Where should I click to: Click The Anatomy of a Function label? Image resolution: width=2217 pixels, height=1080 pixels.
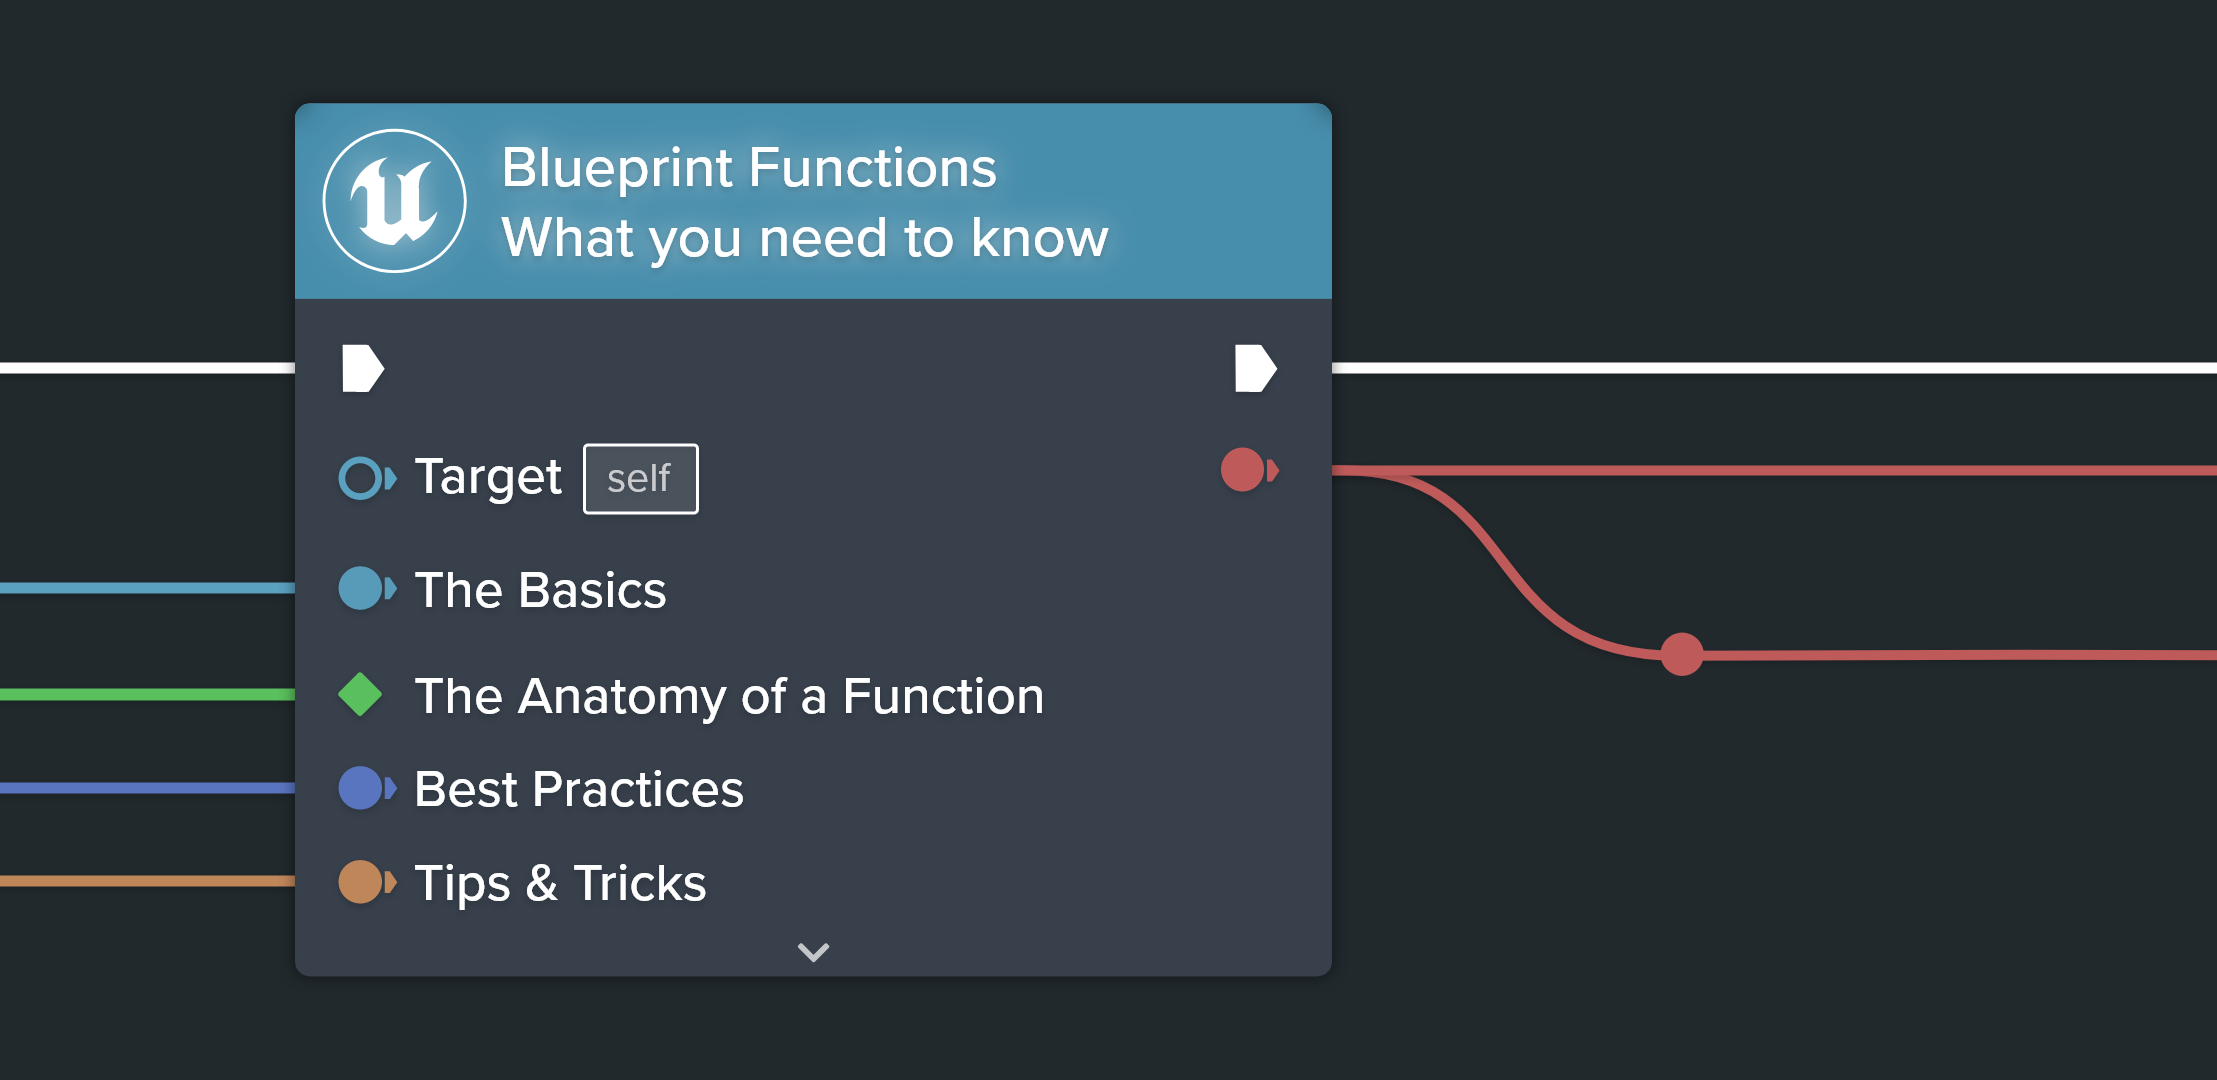tap(729, 696)
